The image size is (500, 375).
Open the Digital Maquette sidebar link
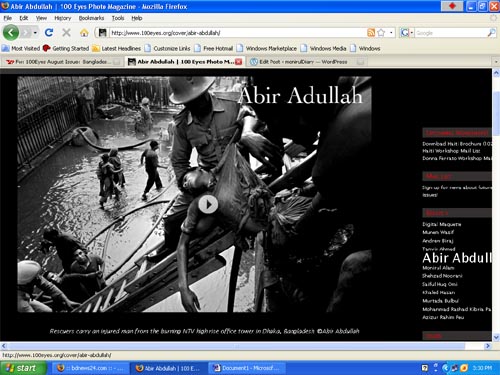pyautogui.click(x=442, y=224)
